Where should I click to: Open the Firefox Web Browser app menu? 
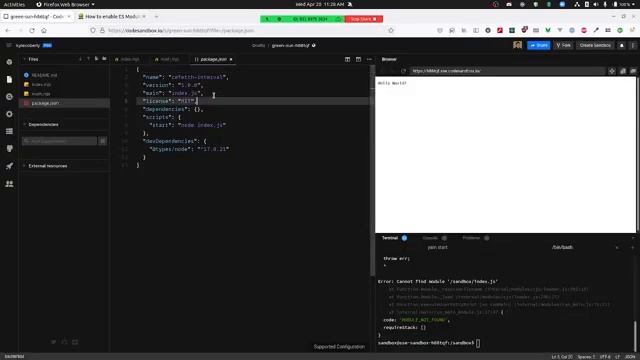65,4
